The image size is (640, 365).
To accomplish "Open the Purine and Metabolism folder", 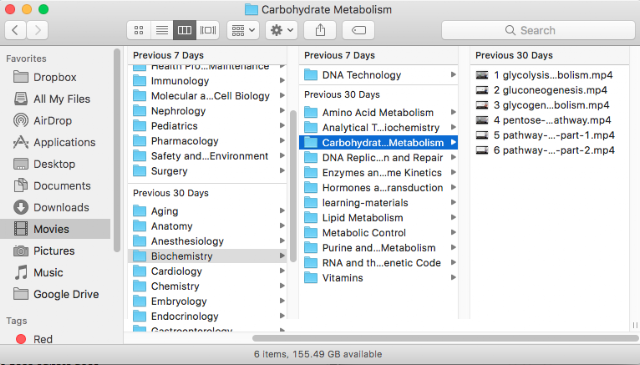I will [x=378, y=248].
